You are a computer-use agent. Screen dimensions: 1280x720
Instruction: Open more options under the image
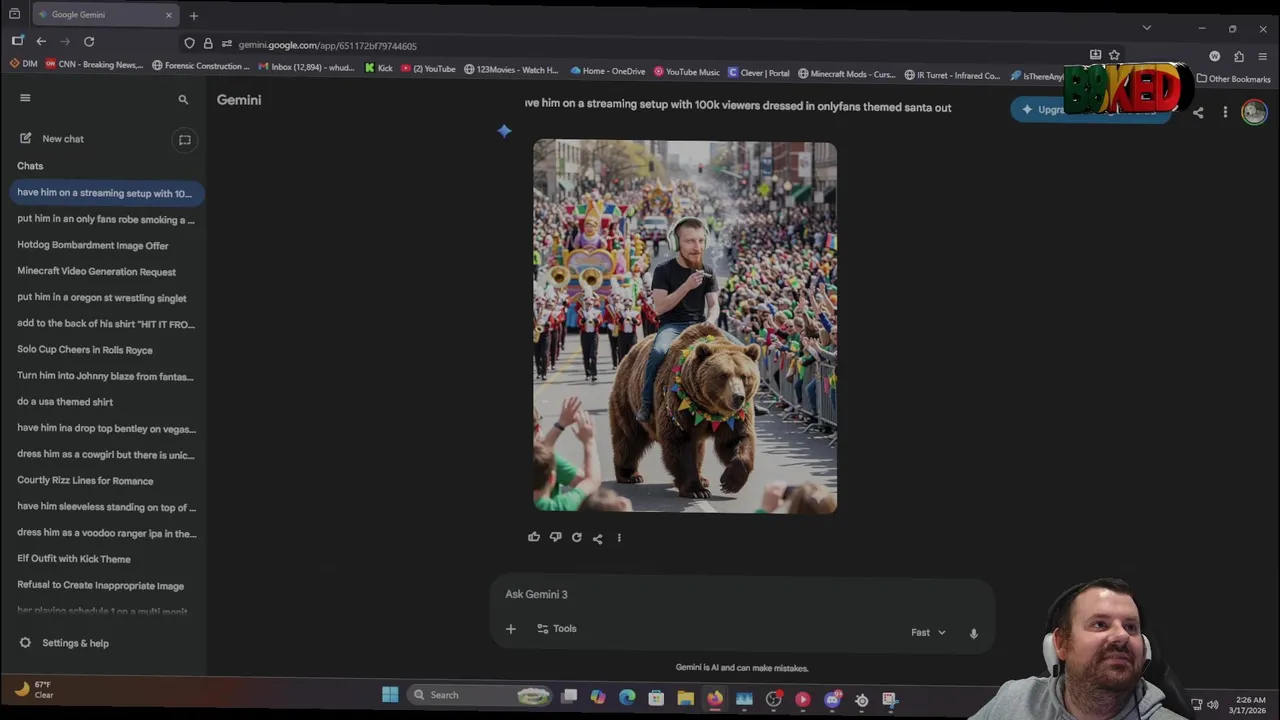(x=619, y=538)
